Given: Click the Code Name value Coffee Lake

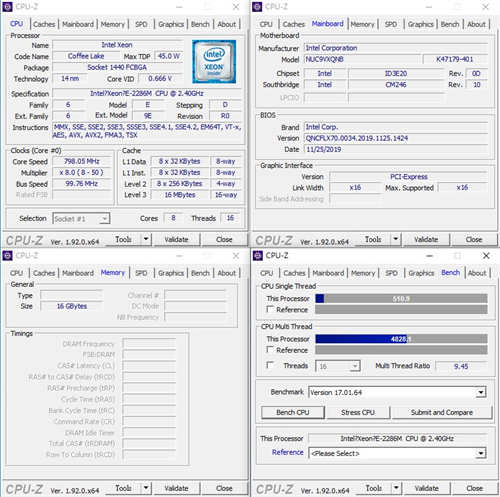Looking at the screenshot, I should coord(86,56).
